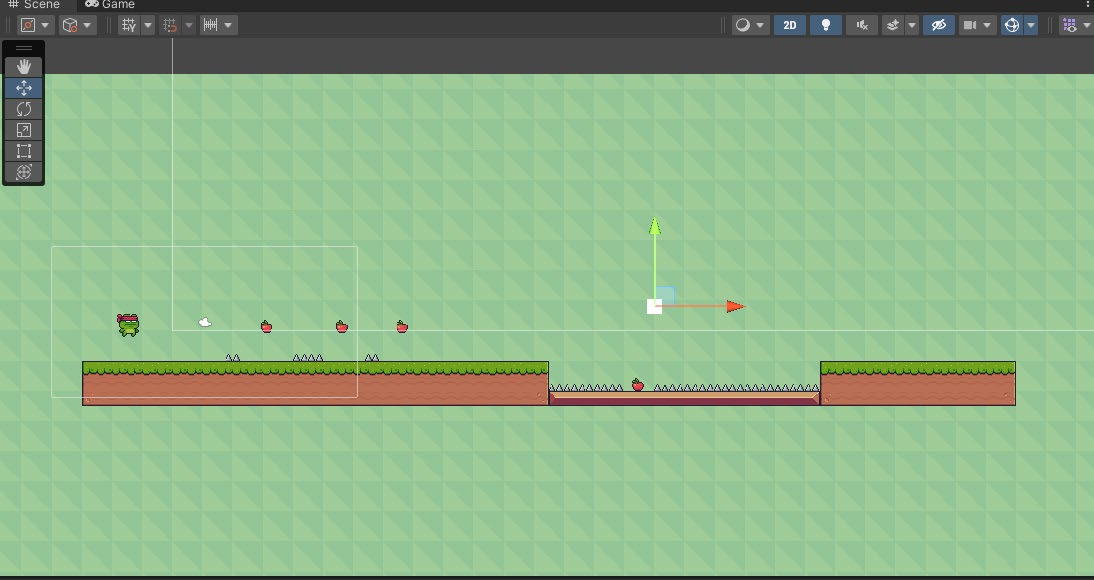Toggle 2D view mode
The height and width of the screenshot is (580, 1094).
click(789, 25)
